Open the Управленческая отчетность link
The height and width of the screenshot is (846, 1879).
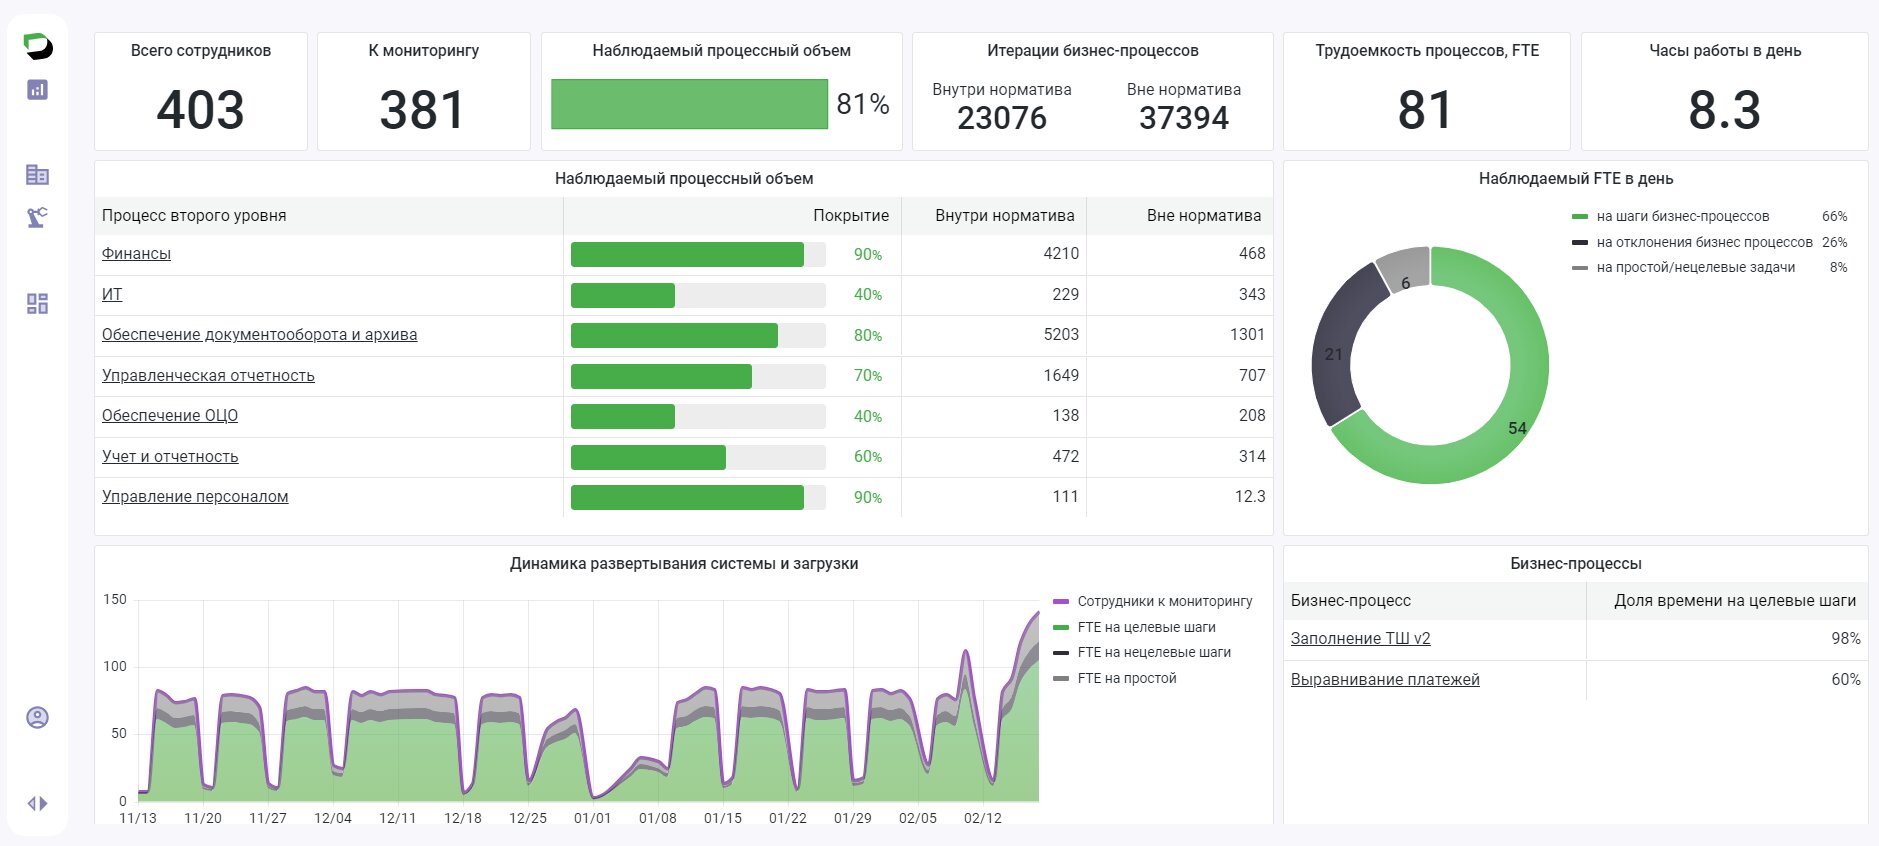(x=208, y=375)
